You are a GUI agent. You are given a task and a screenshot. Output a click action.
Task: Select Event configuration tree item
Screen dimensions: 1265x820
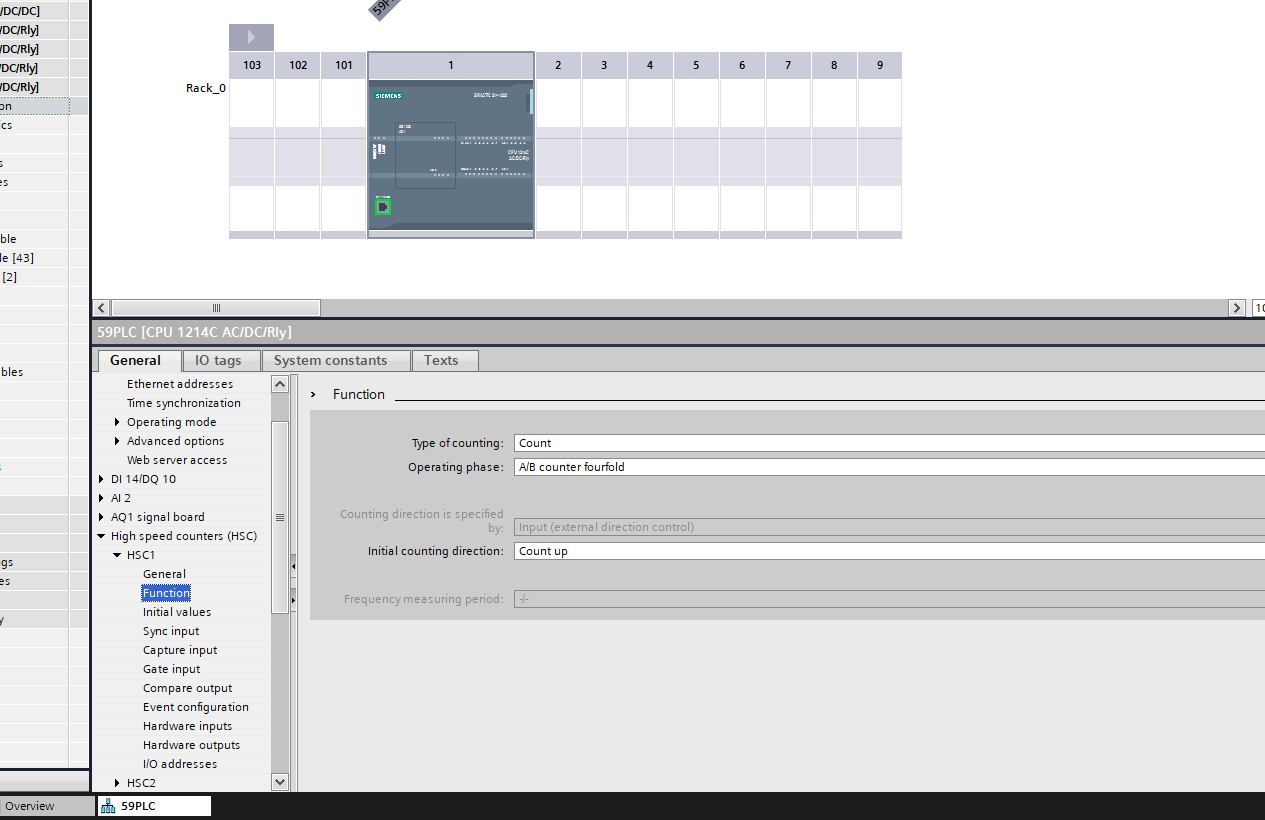tap(196, 707)
